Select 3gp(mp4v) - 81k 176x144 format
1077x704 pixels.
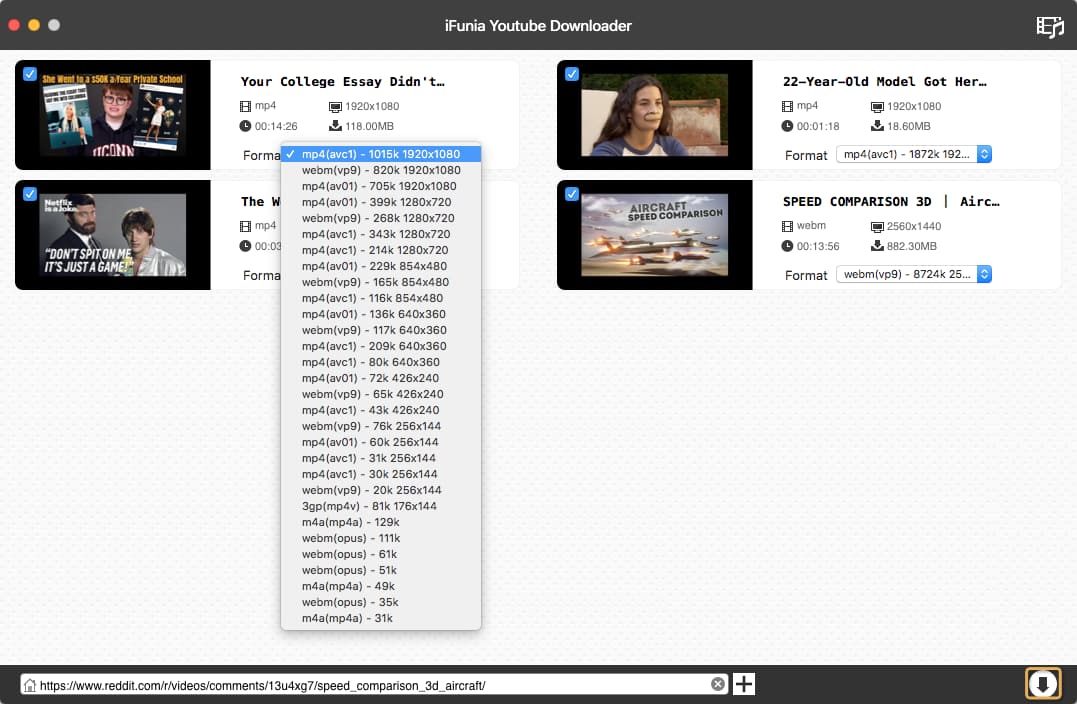coord(369,506)
